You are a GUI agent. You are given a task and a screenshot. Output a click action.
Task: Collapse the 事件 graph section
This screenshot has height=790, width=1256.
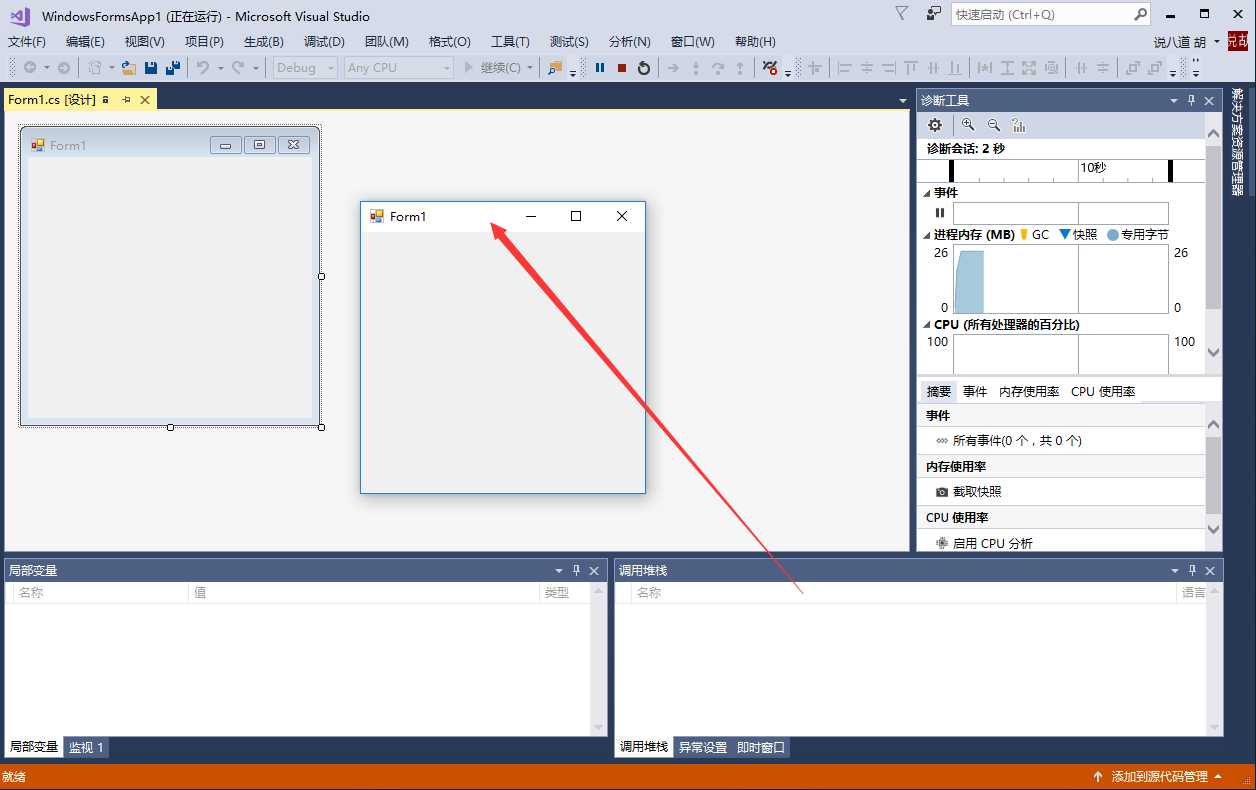[926, 193]
